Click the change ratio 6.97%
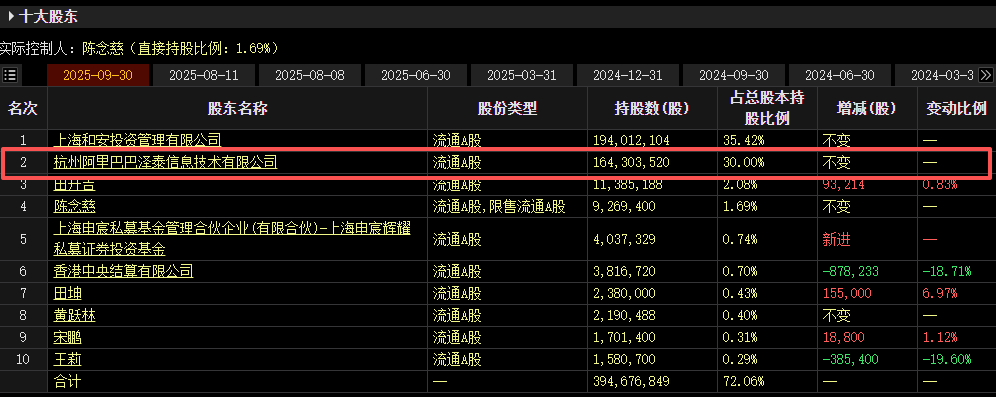The image size is (996, 397). tap(940, 293)
